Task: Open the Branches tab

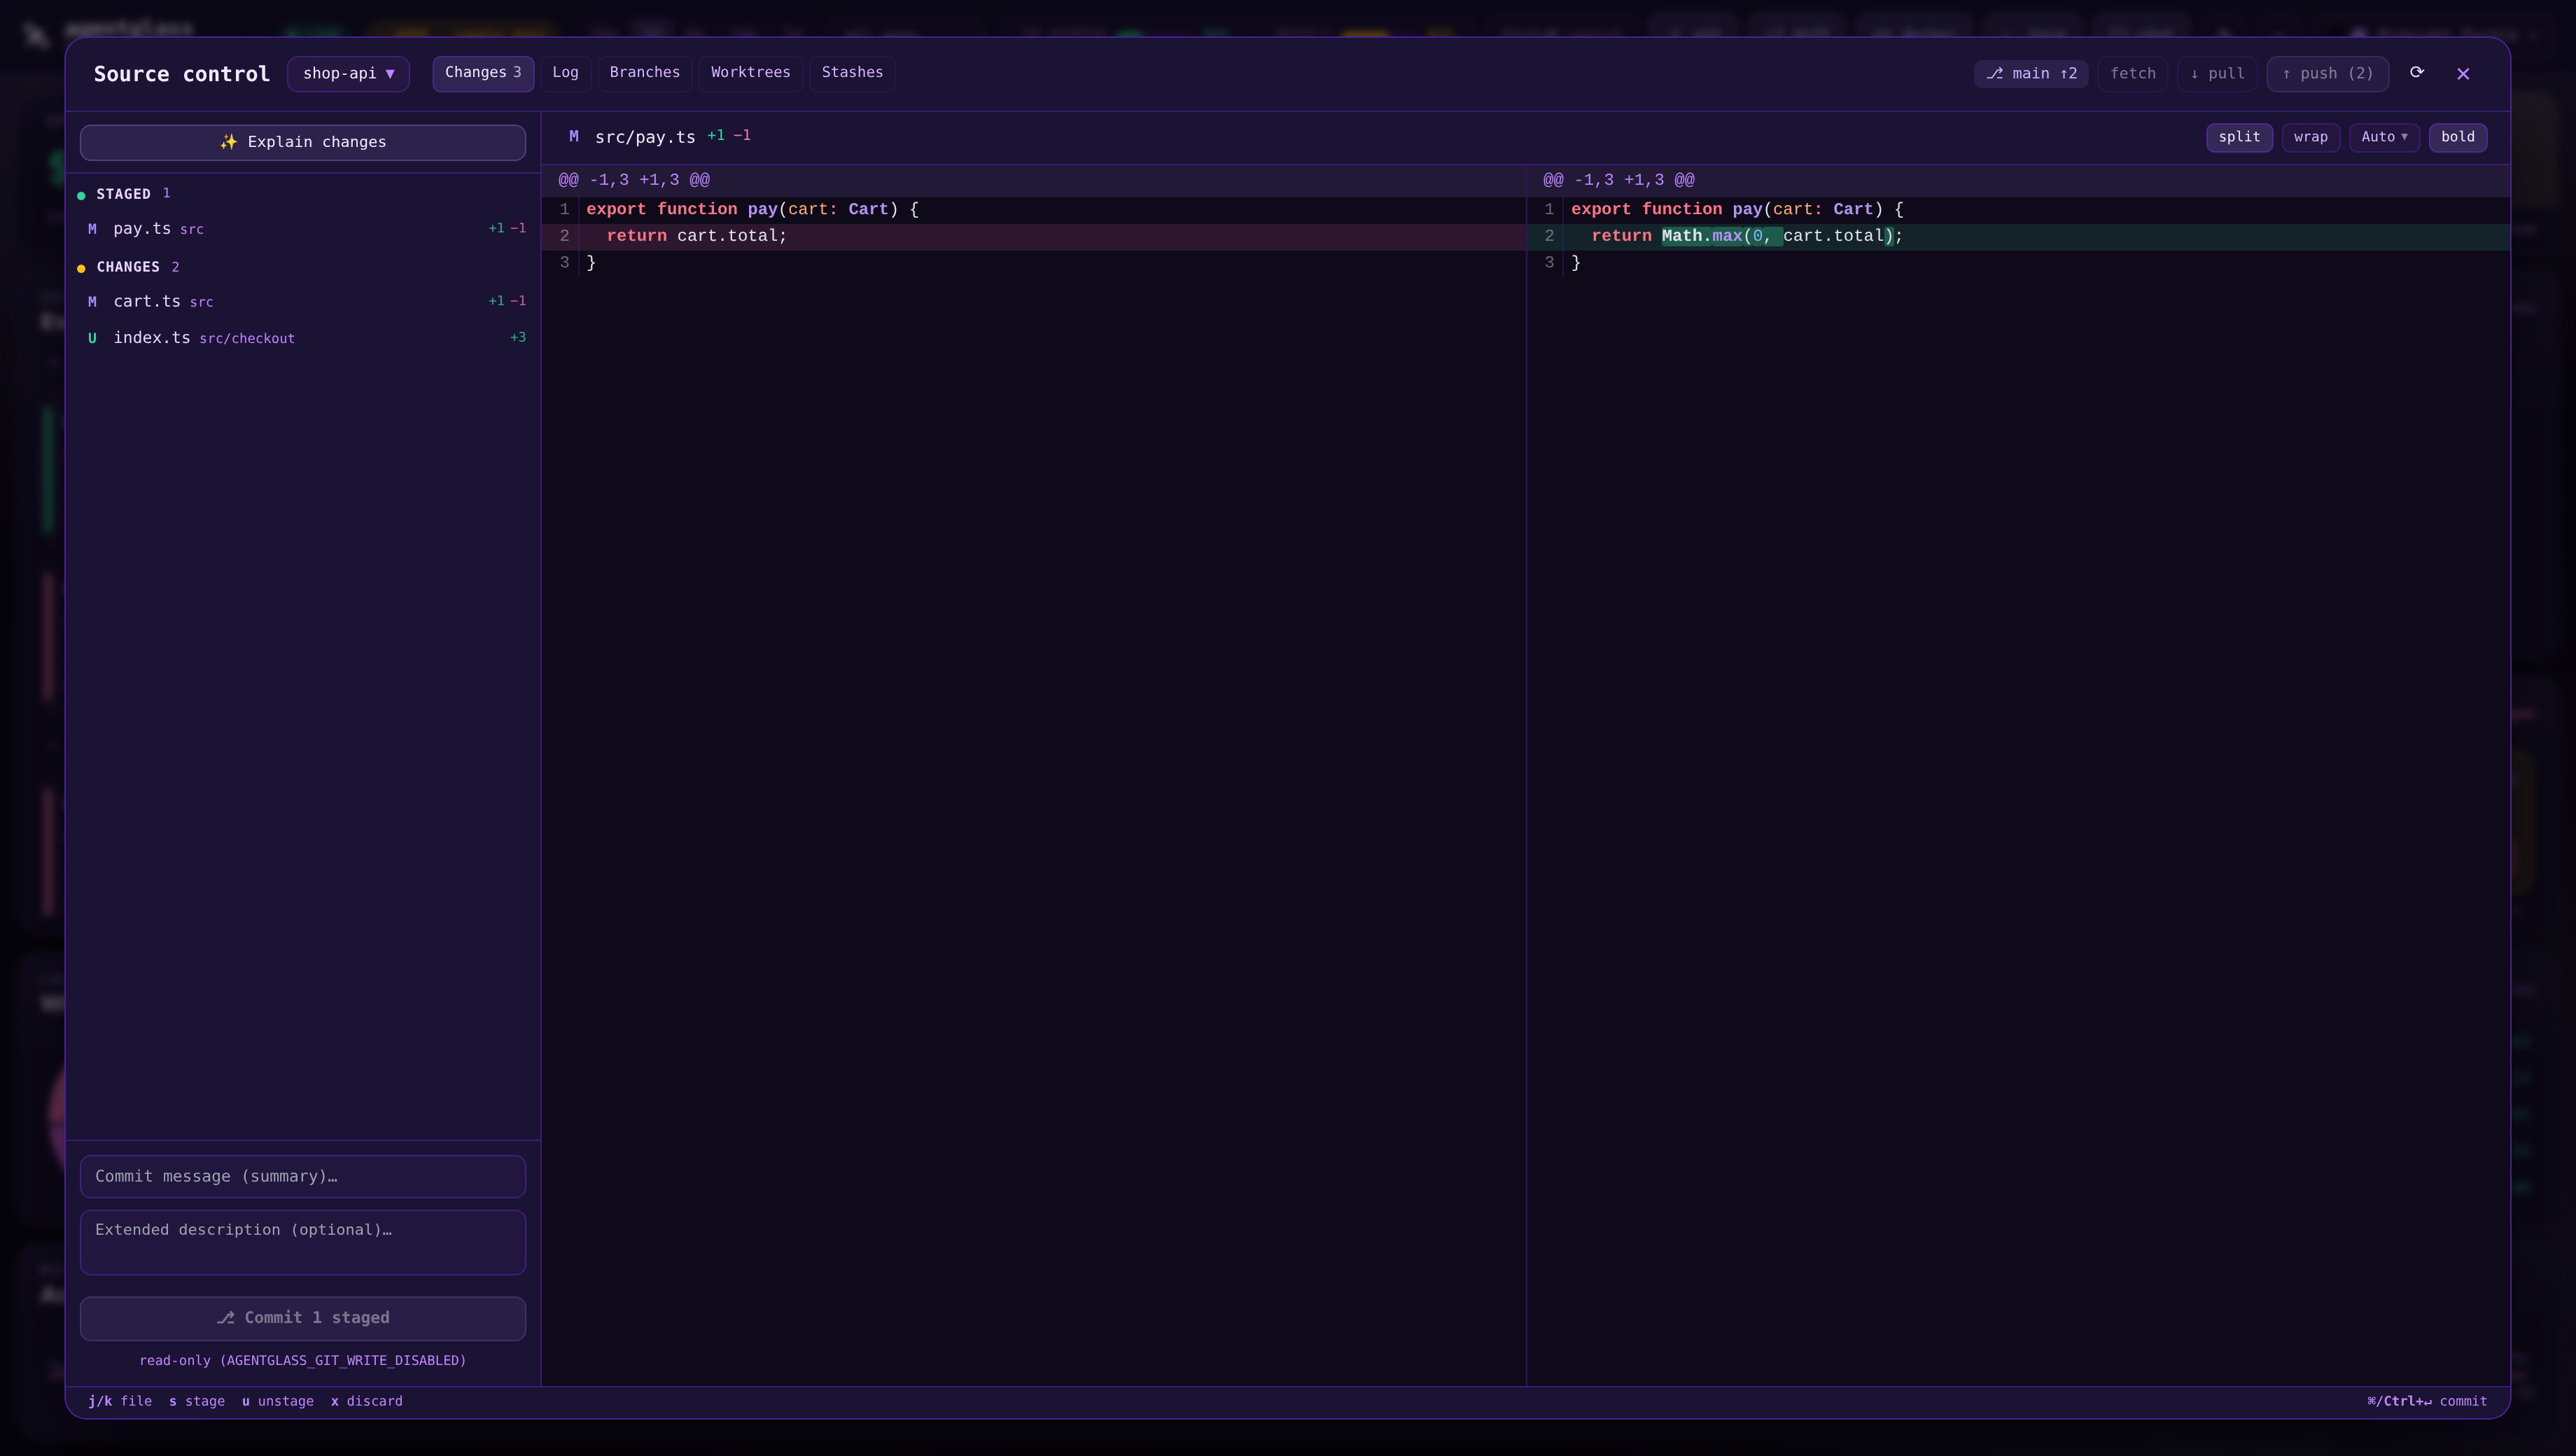Action: point(645,73)
